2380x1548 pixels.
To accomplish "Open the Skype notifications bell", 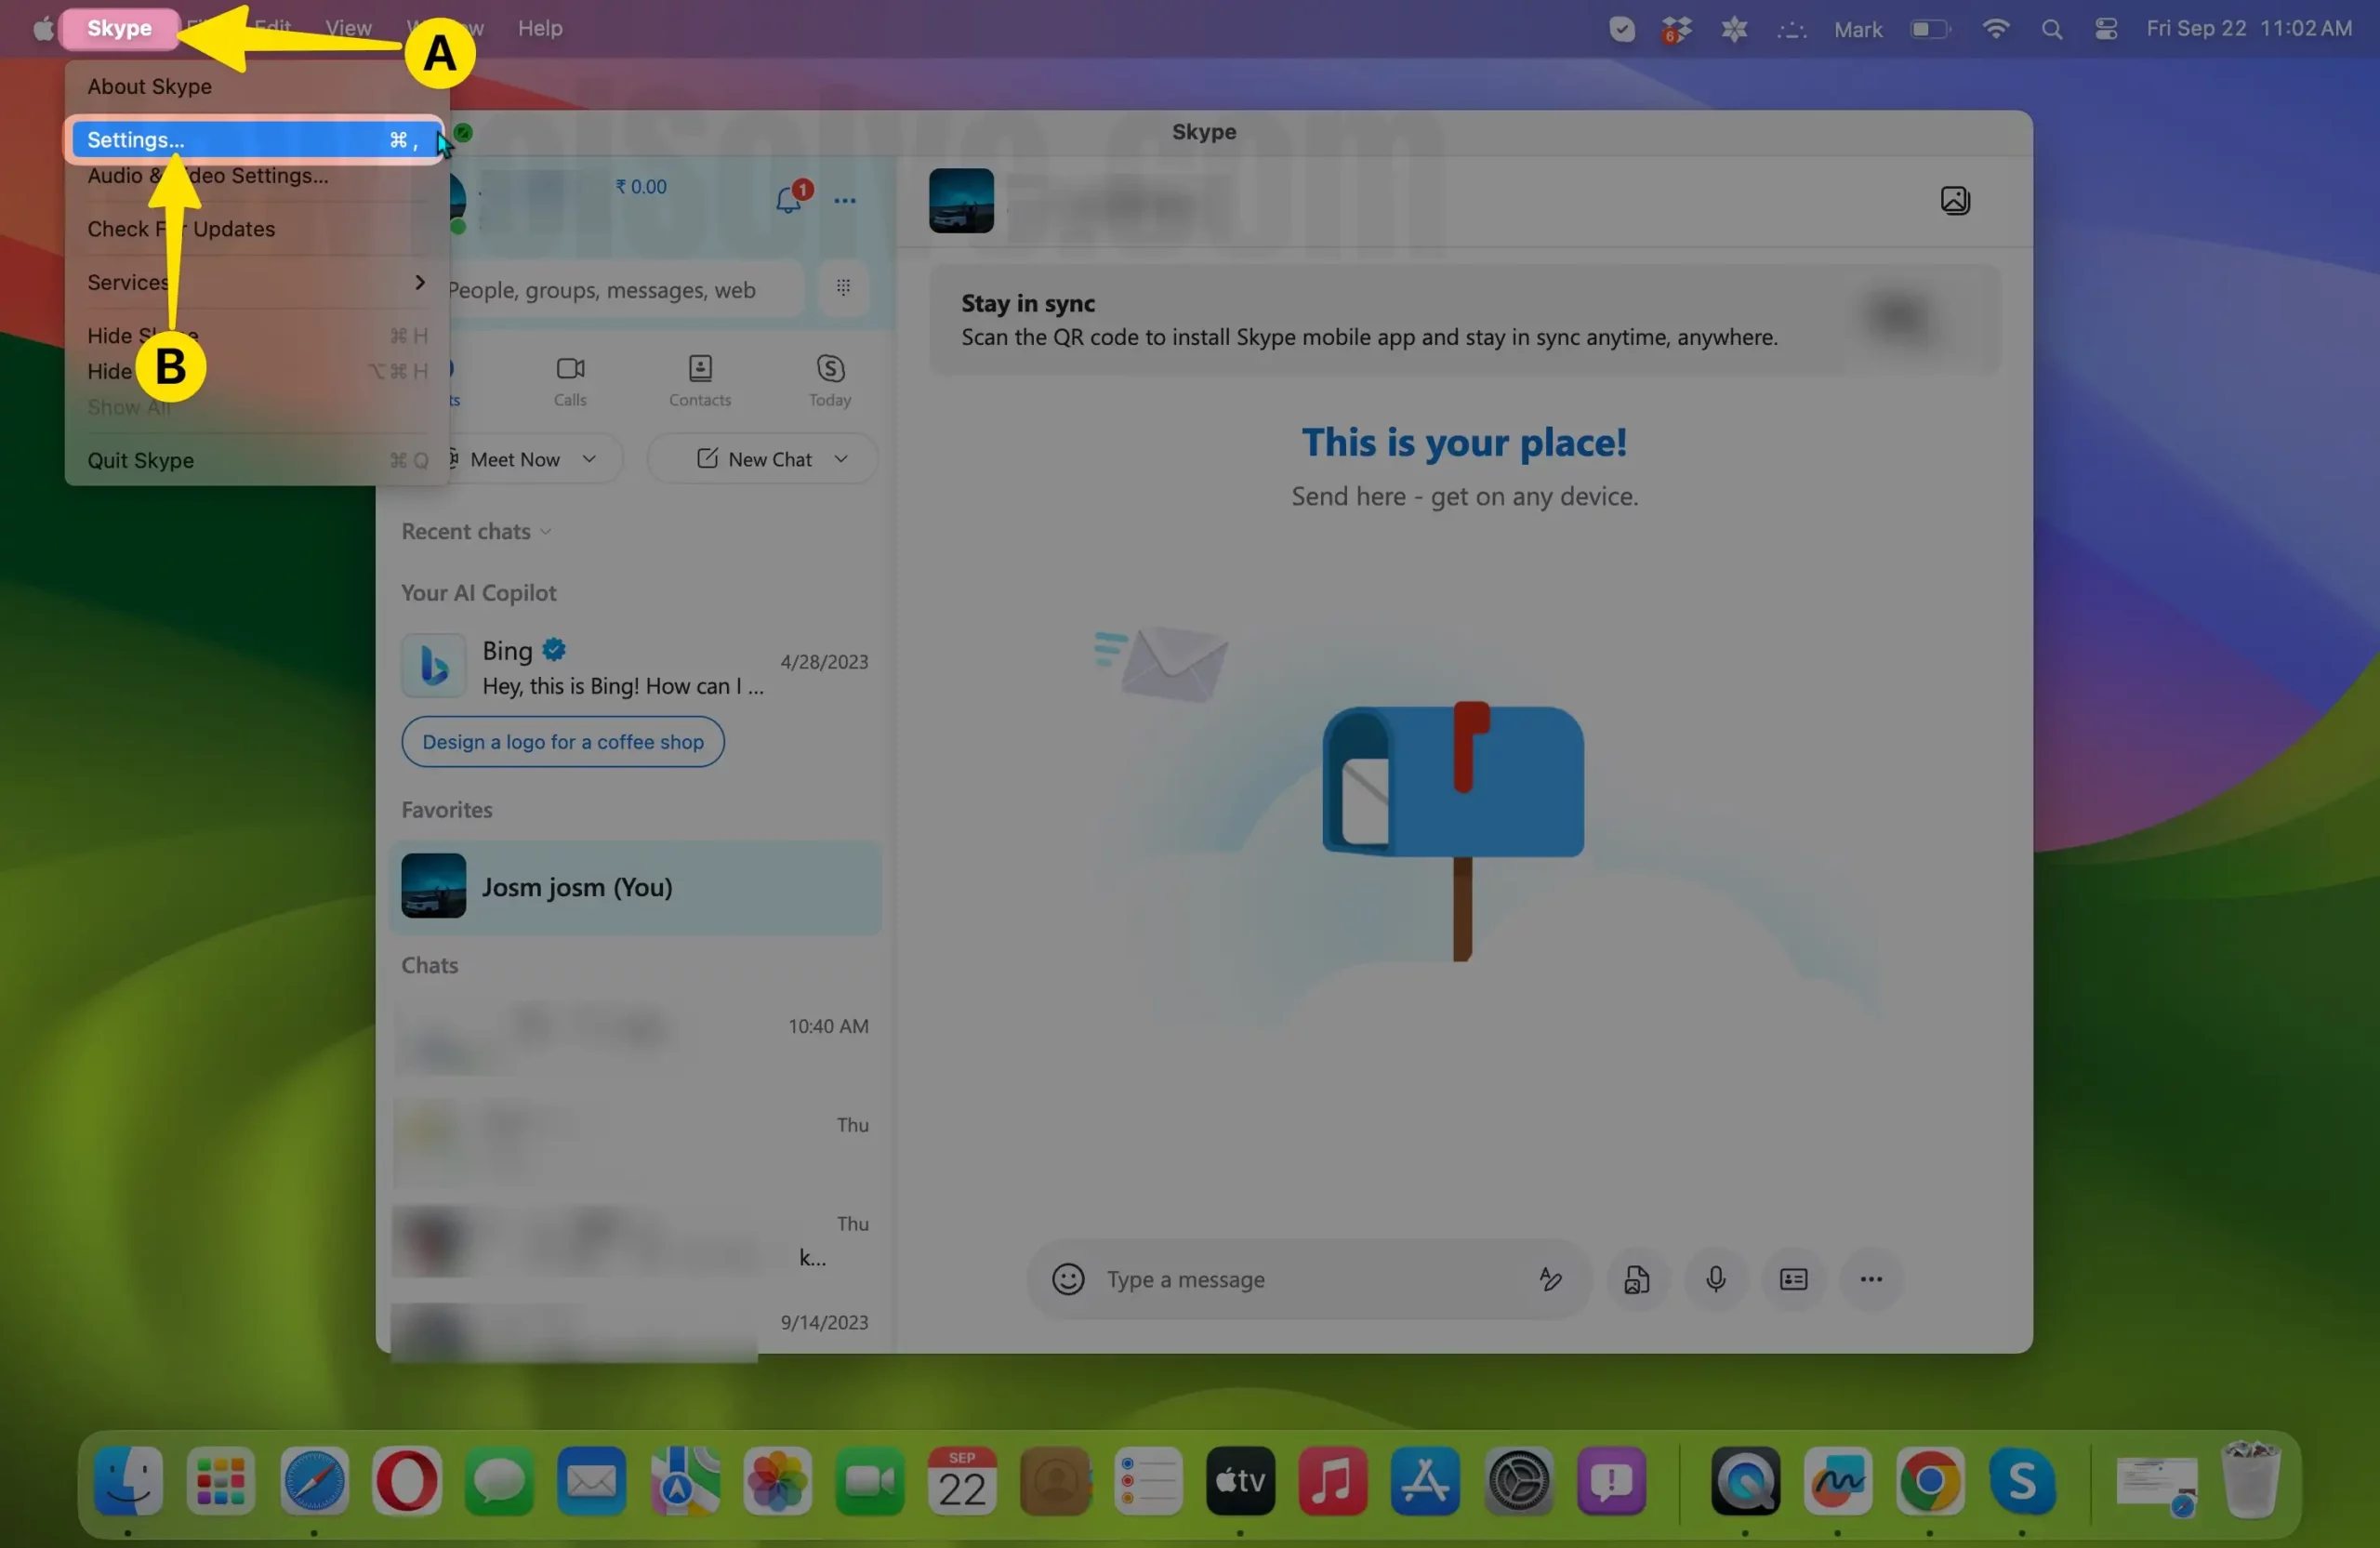I will [788, 200].
